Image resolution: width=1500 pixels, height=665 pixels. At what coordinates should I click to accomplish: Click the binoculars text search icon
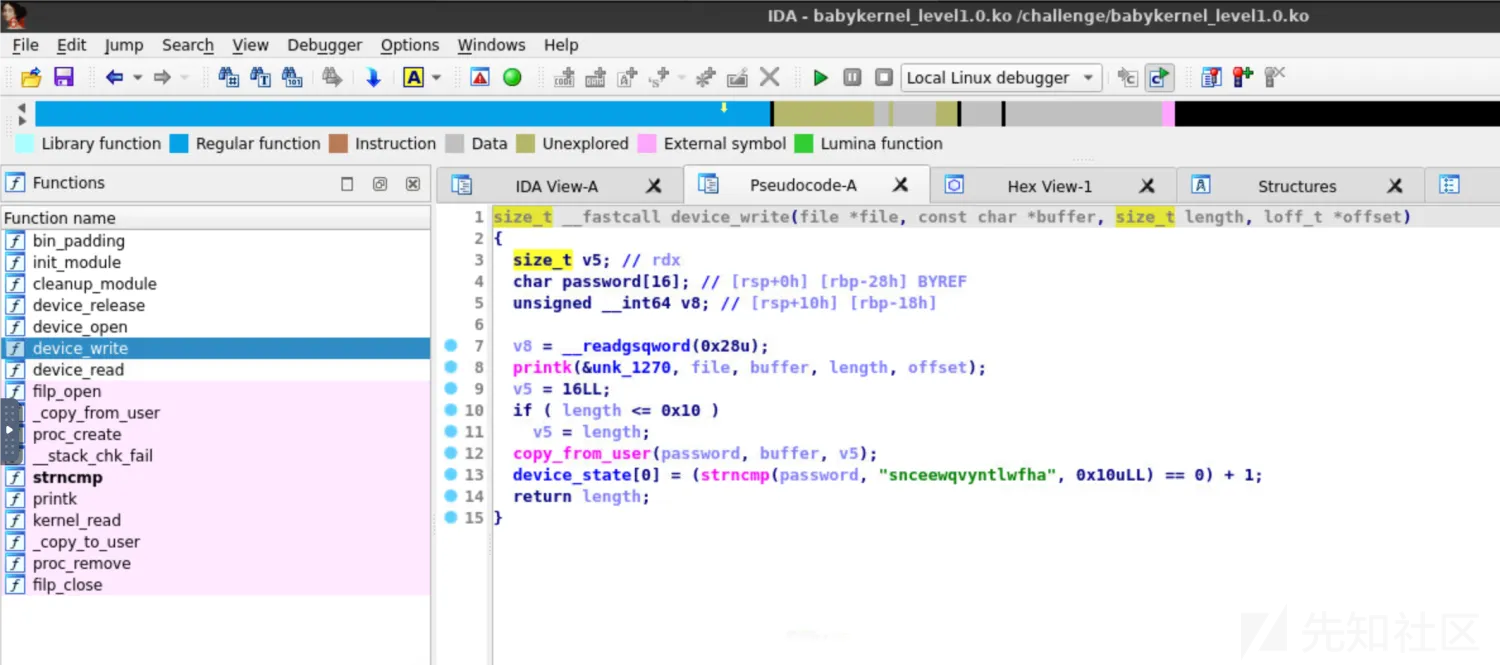pos(260,77)
